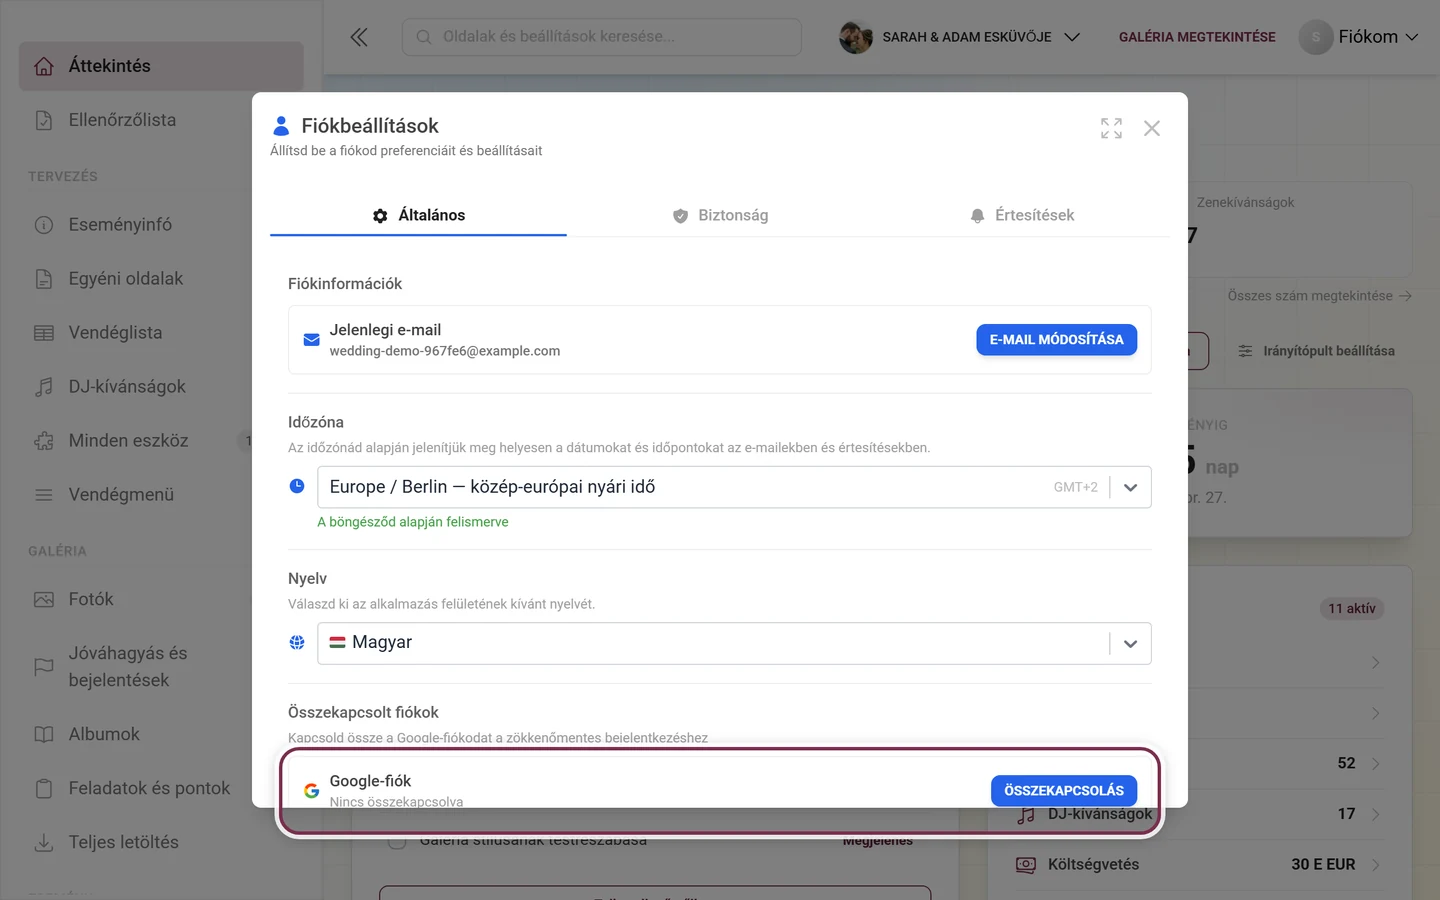Open the Áttekintés home page

click(160, 66)
